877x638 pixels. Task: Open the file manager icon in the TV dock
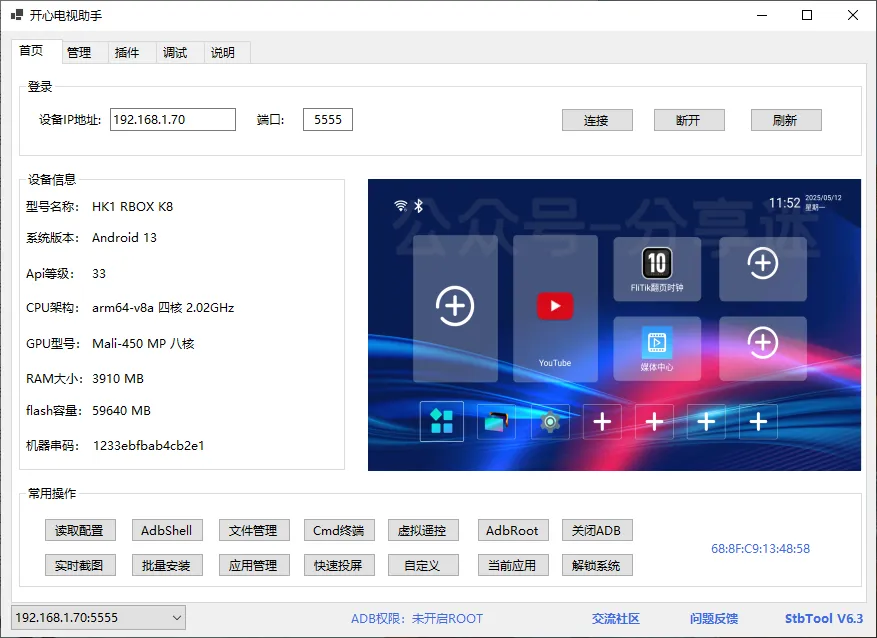495,422
